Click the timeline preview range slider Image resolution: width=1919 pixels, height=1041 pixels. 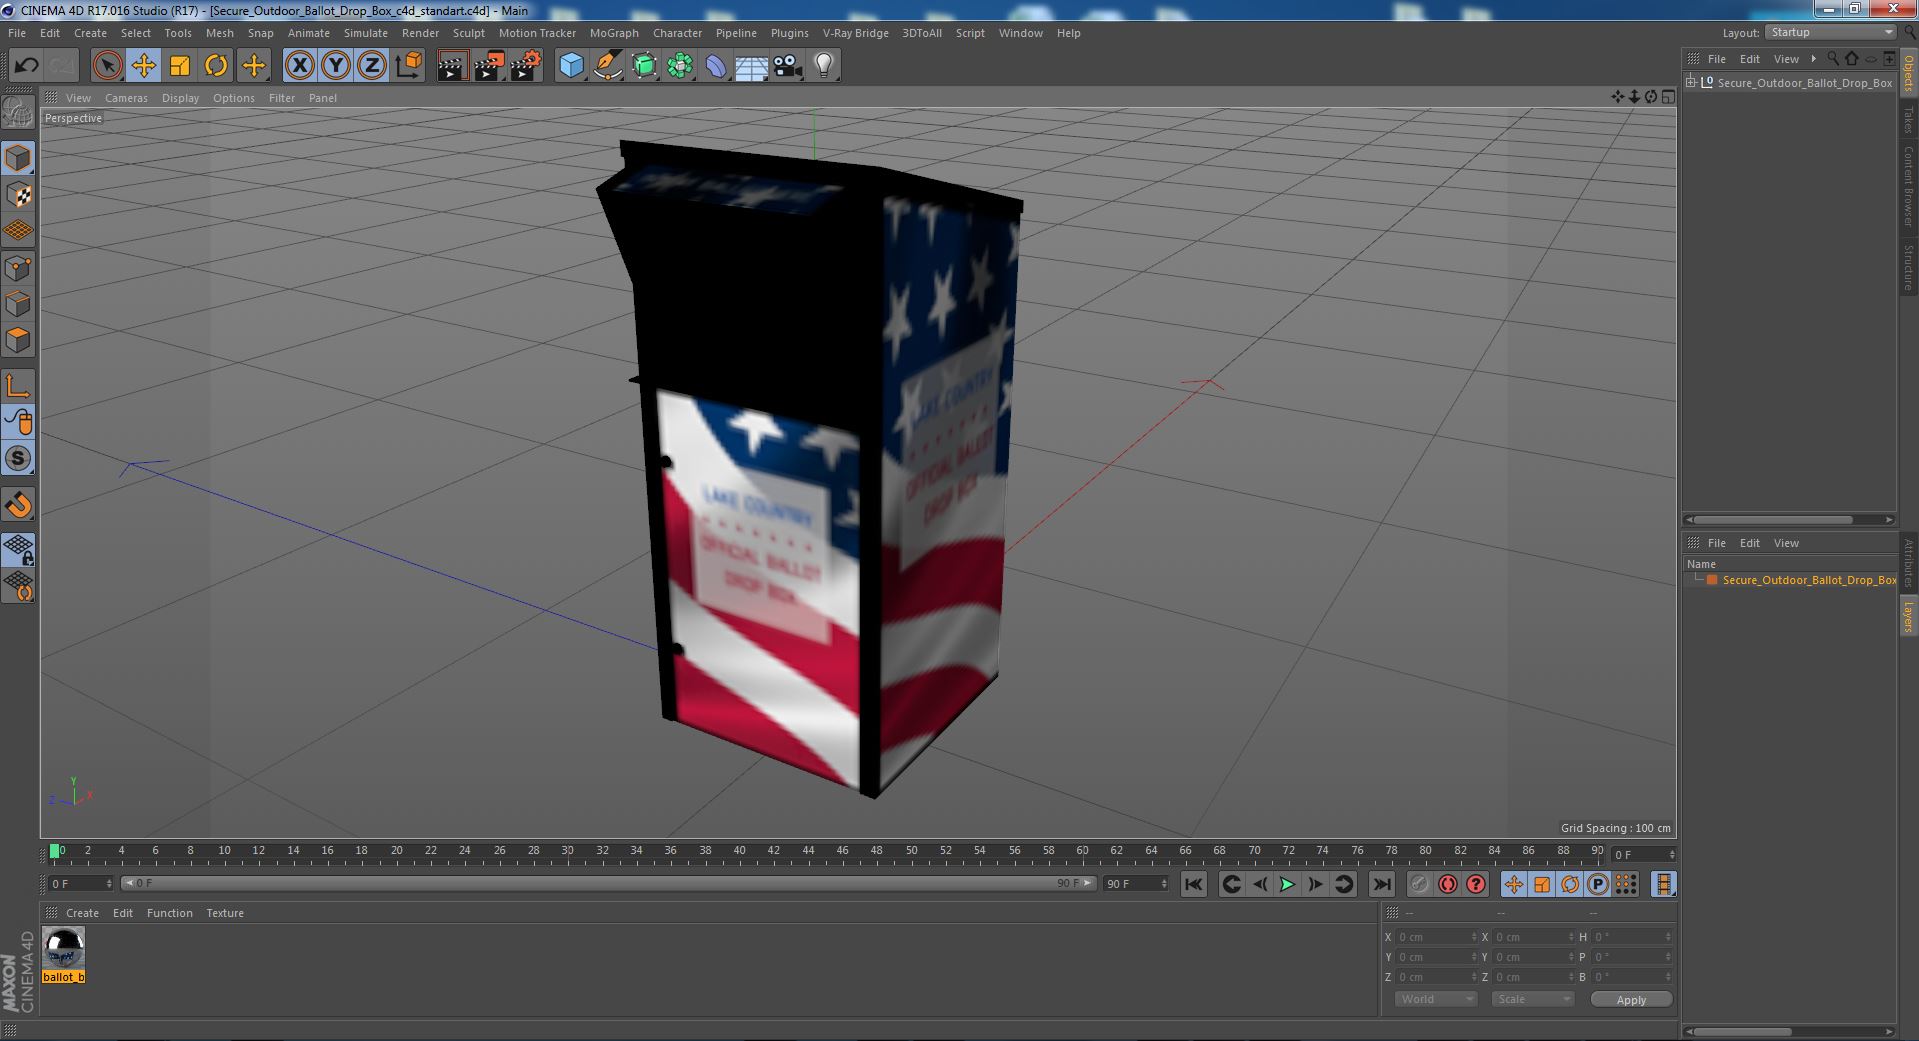(608, 884)
